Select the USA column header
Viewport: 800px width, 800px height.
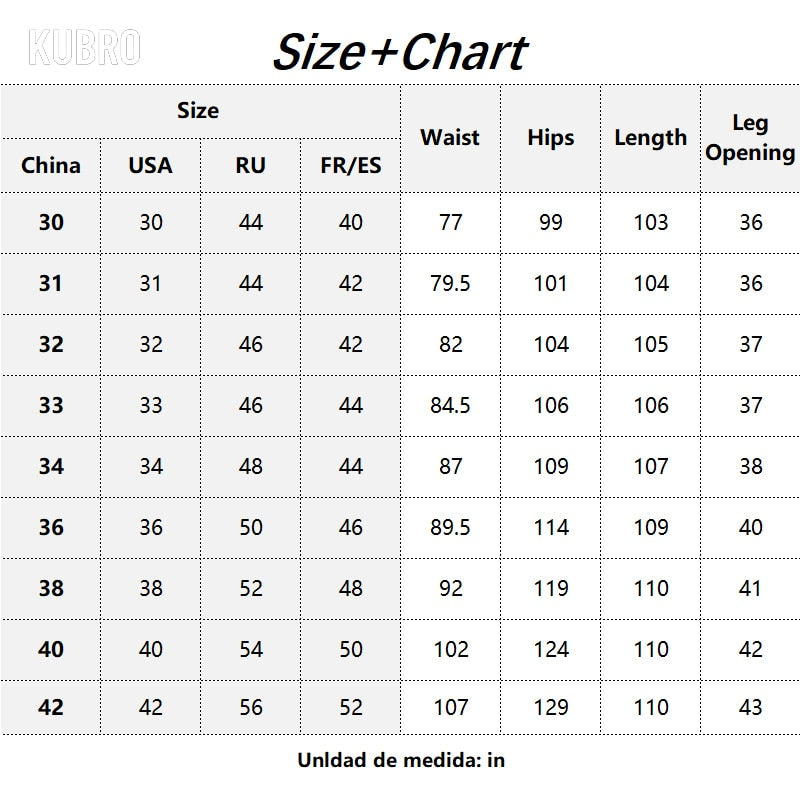151,165
